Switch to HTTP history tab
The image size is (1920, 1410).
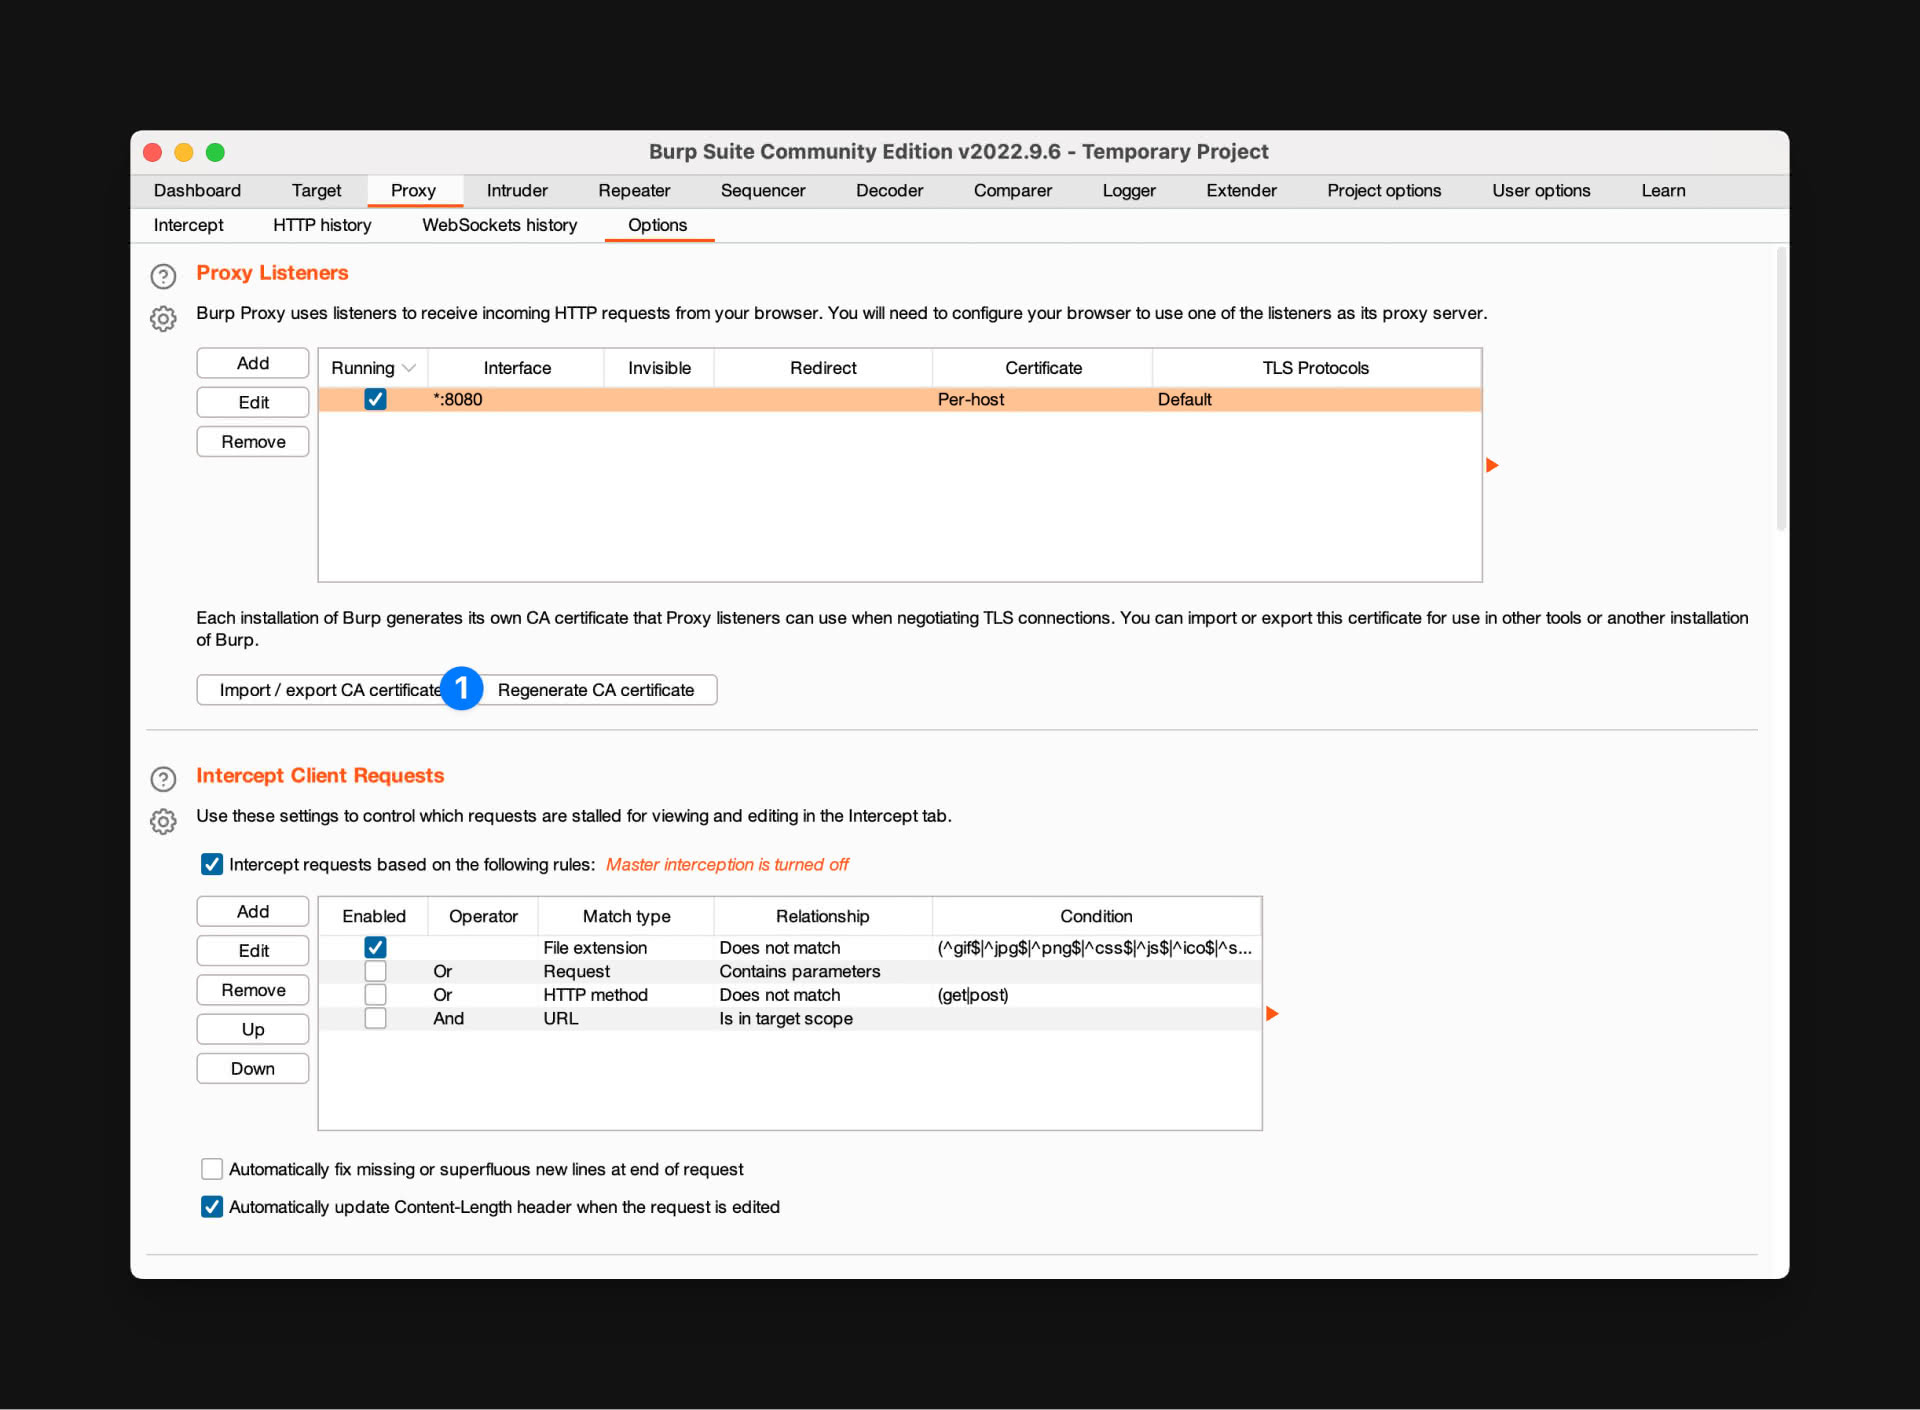(x=322, y=225)
